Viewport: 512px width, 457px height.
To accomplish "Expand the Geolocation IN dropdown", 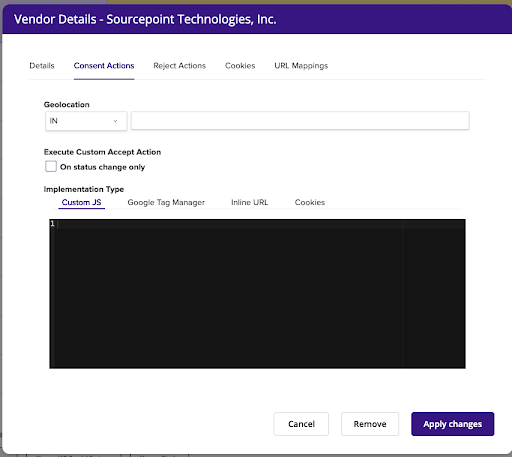I will click(86, 121).
